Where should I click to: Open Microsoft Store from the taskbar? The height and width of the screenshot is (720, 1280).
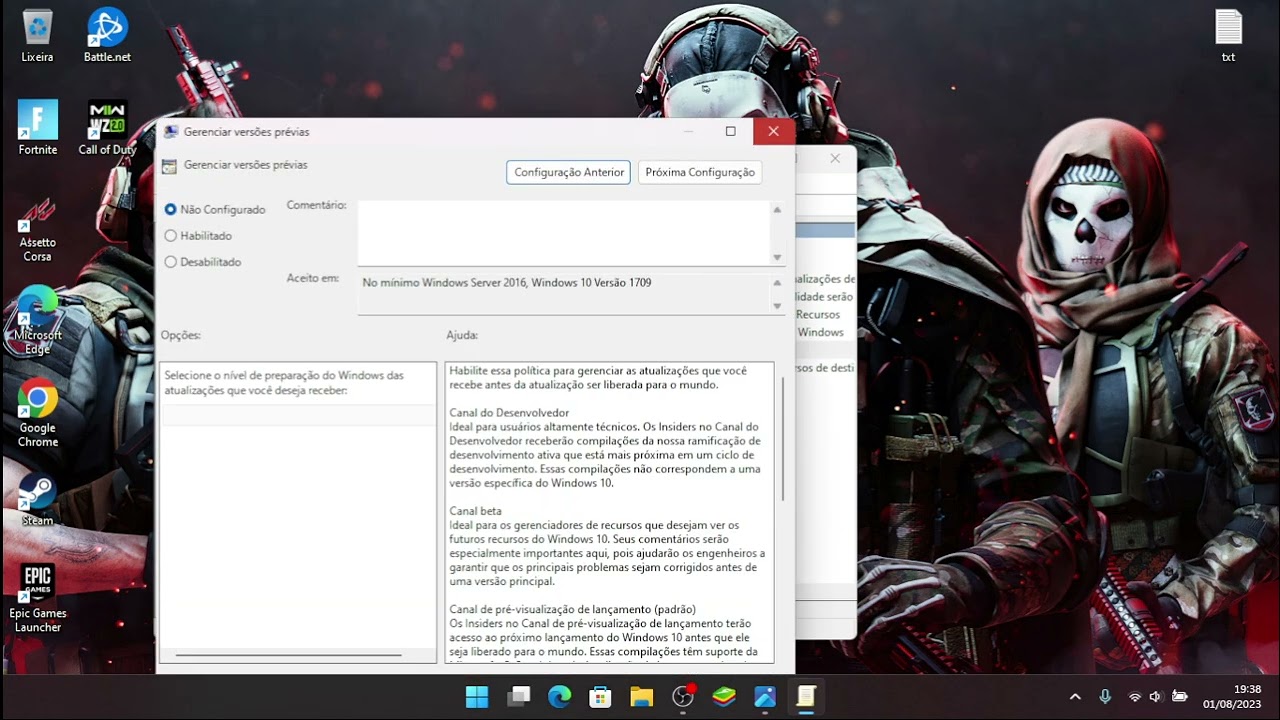600,697
